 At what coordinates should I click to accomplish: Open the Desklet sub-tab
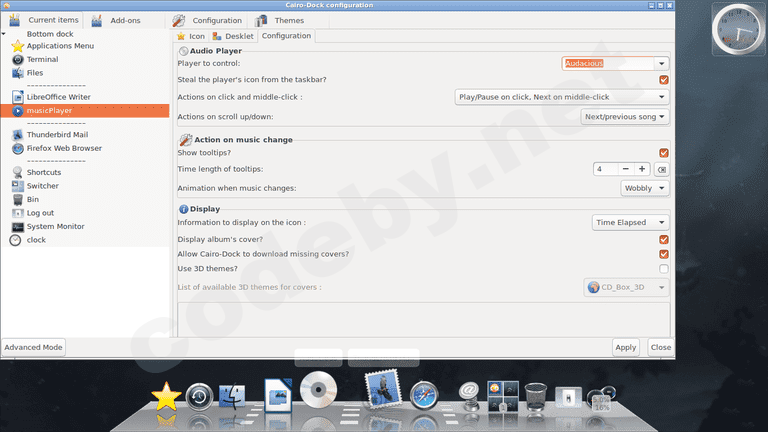(233, 36)
